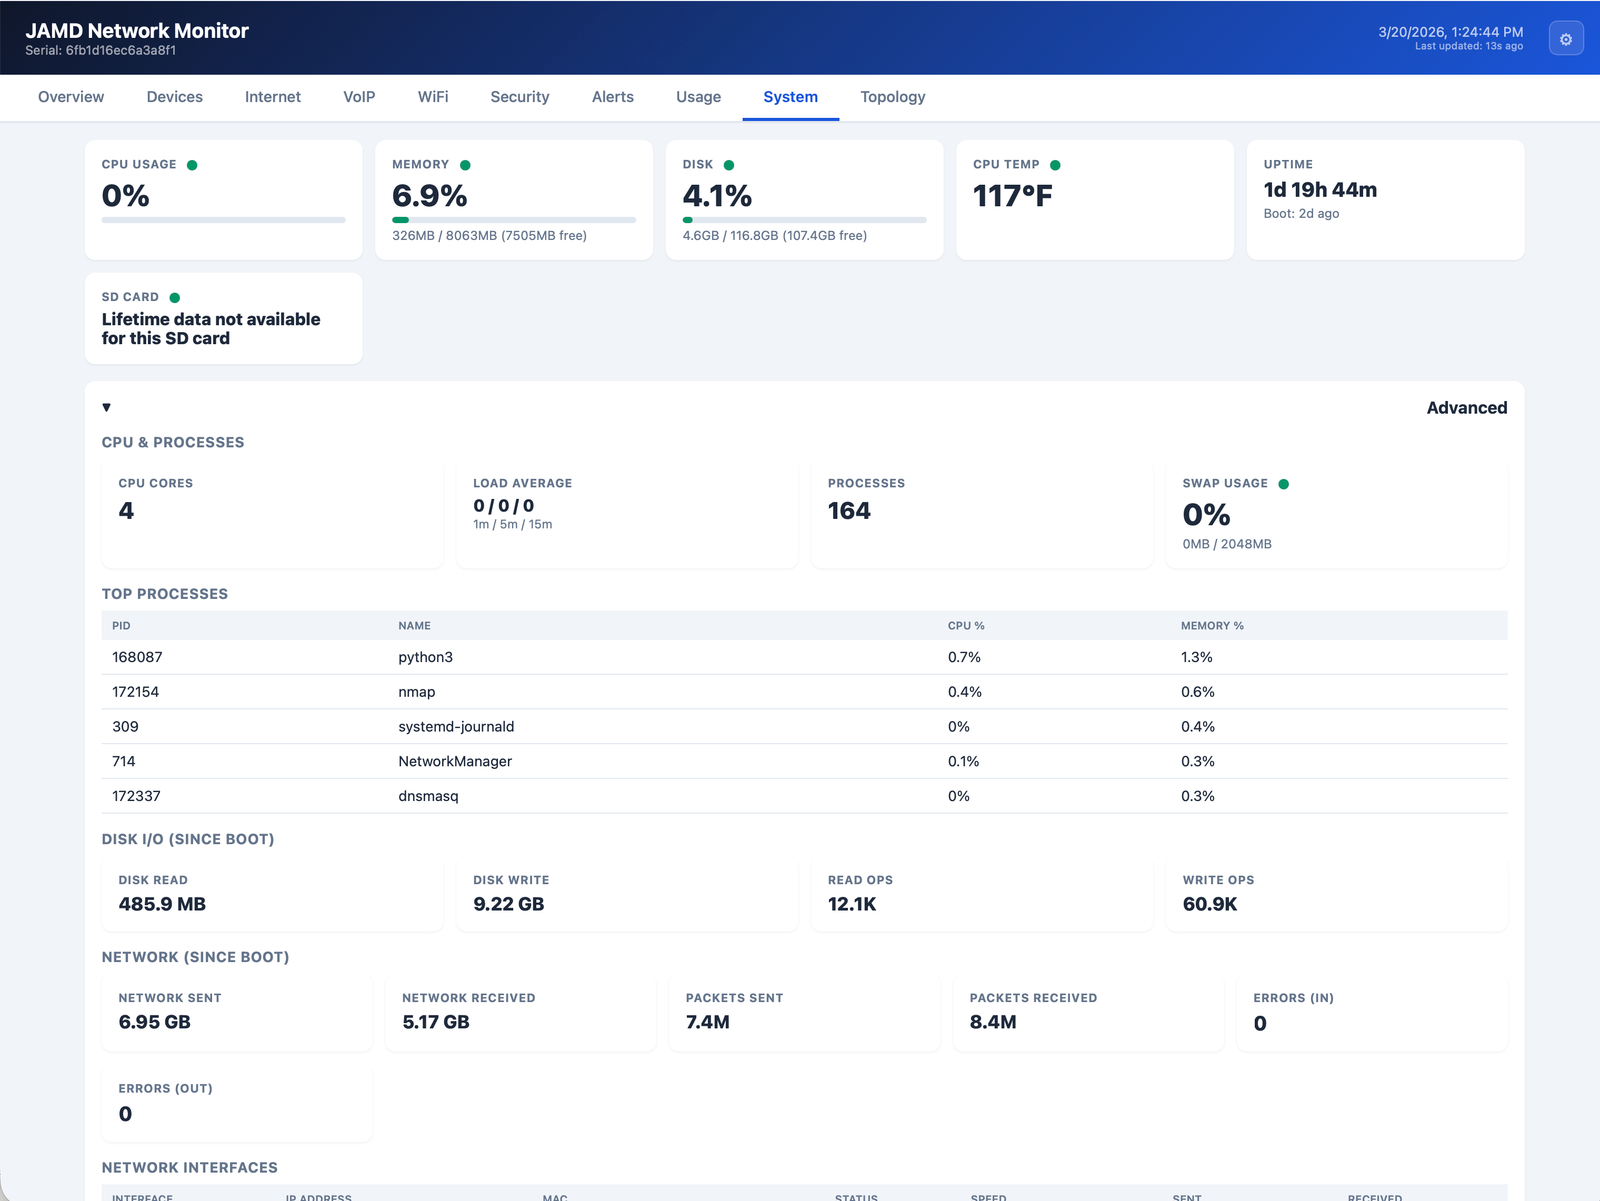Viewport: 1600px width, 1201px height.
Task: Click the Advanced toggle link
Action: [1467, 407]
